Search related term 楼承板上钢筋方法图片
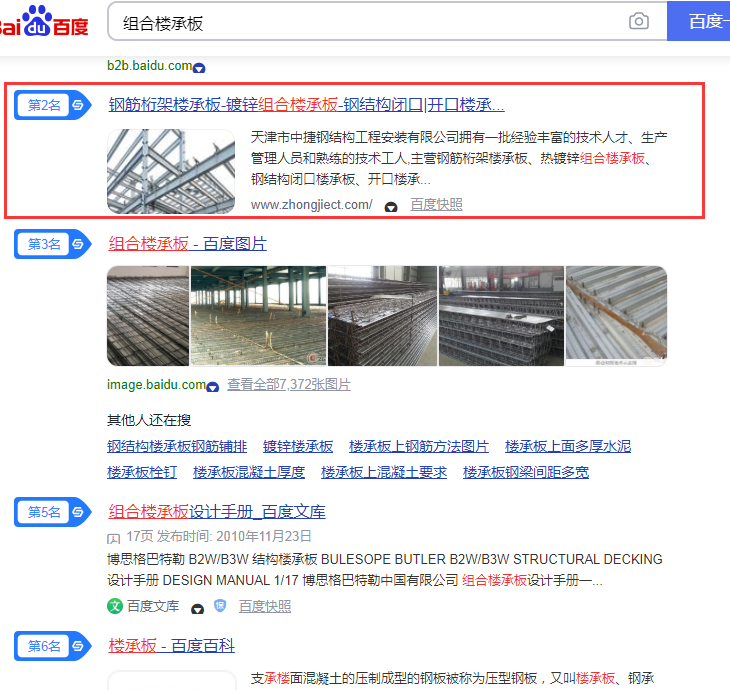 [x=419, y=446]
